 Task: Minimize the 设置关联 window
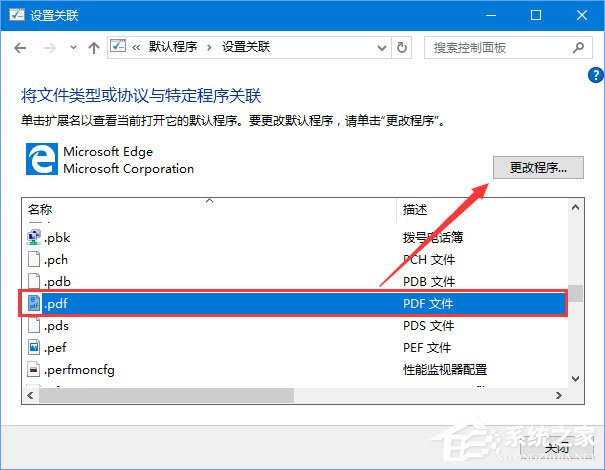click(x=491, y=15)
